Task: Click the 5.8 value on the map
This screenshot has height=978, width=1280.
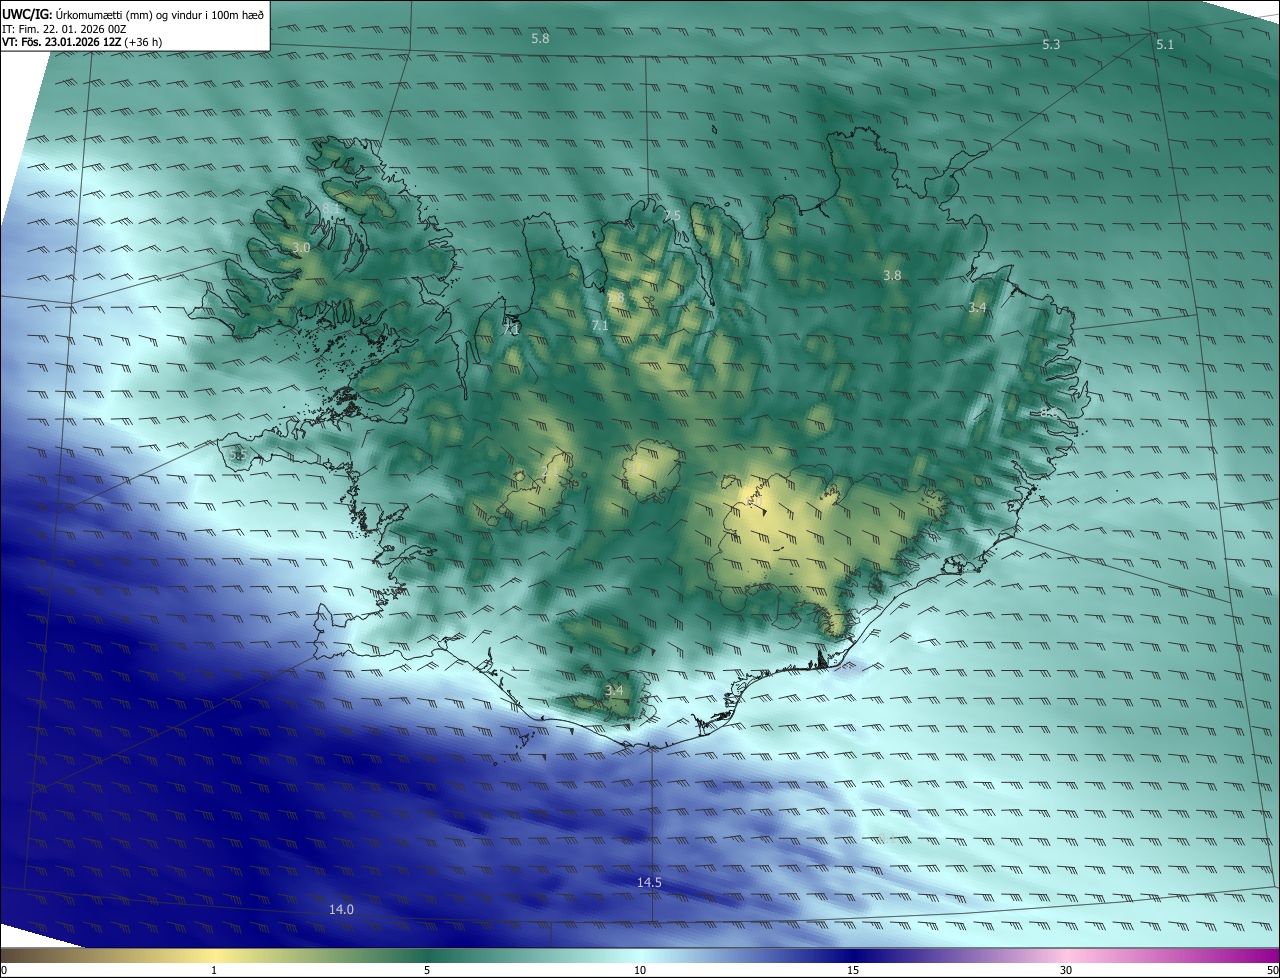Action: click(x=540, y=38)
